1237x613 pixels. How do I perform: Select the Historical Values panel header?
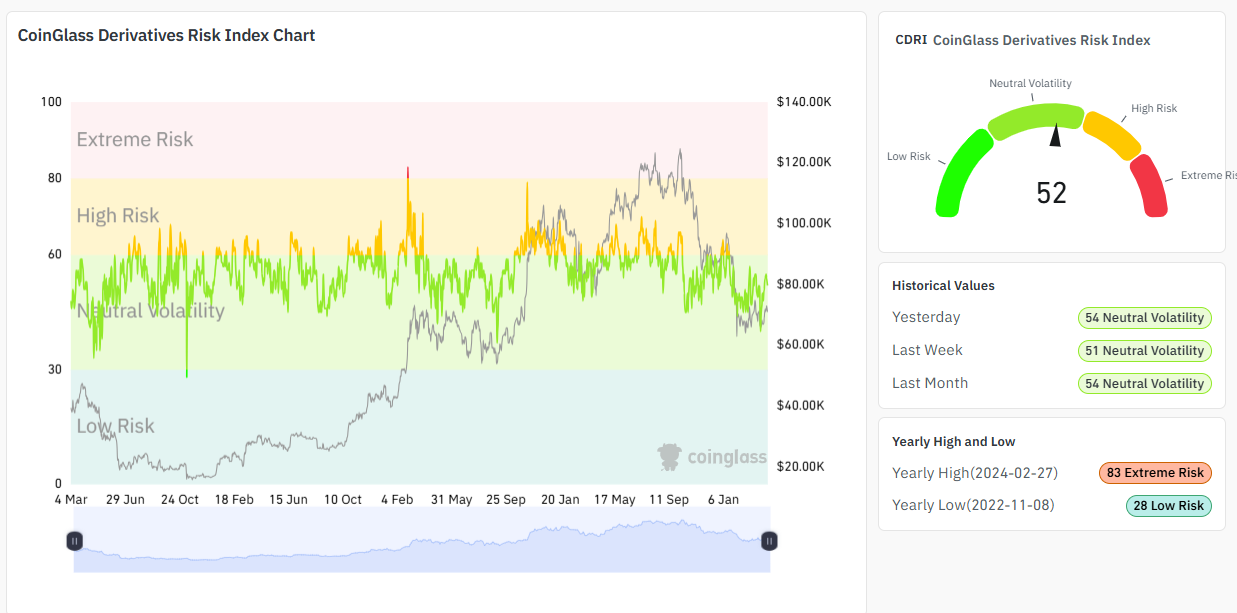tap(943, 285)
